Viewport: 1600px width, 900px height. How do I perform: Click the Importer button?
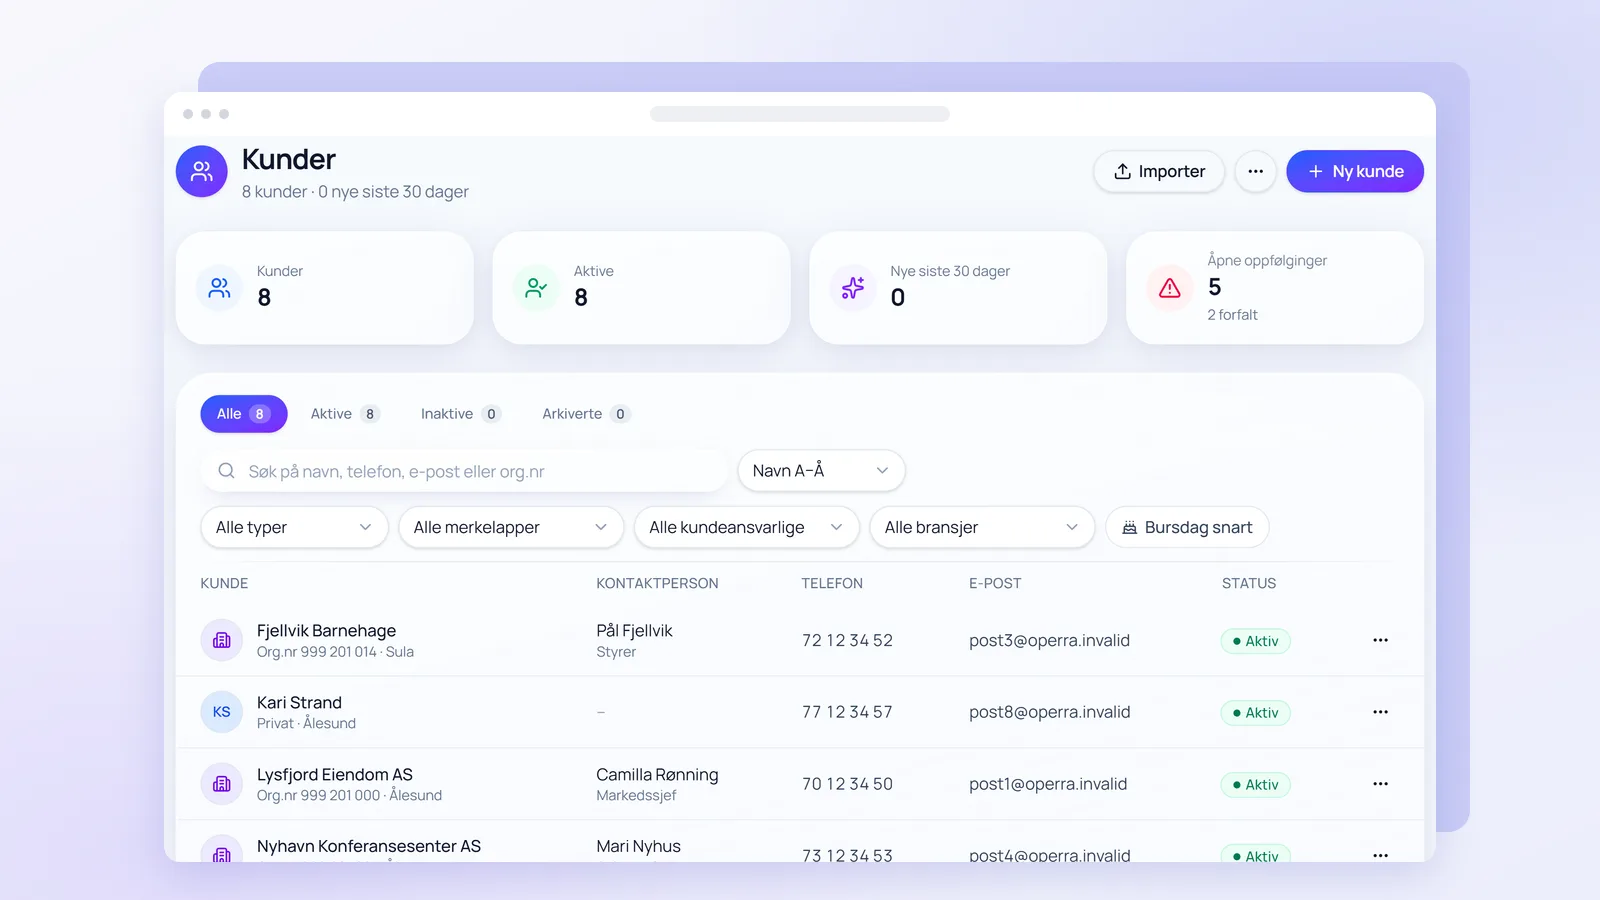[x=1159, y=171]
